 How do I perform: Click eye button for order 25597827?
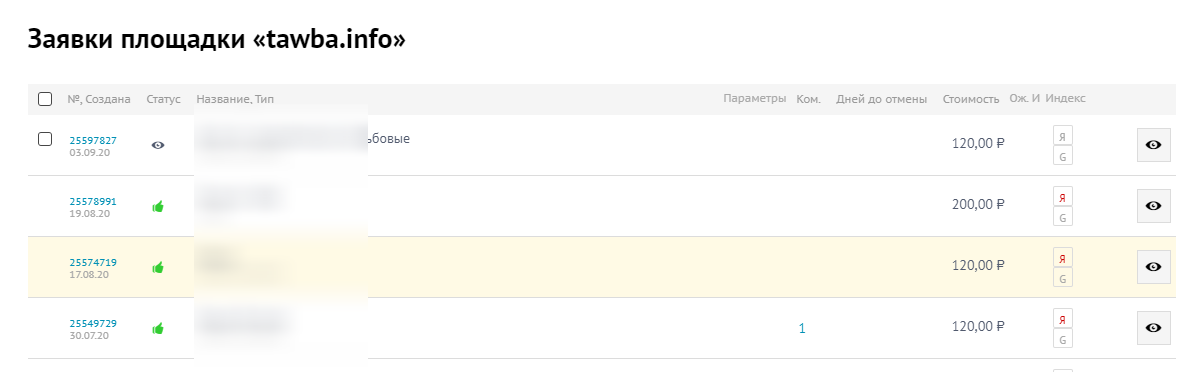[1154, 145]
